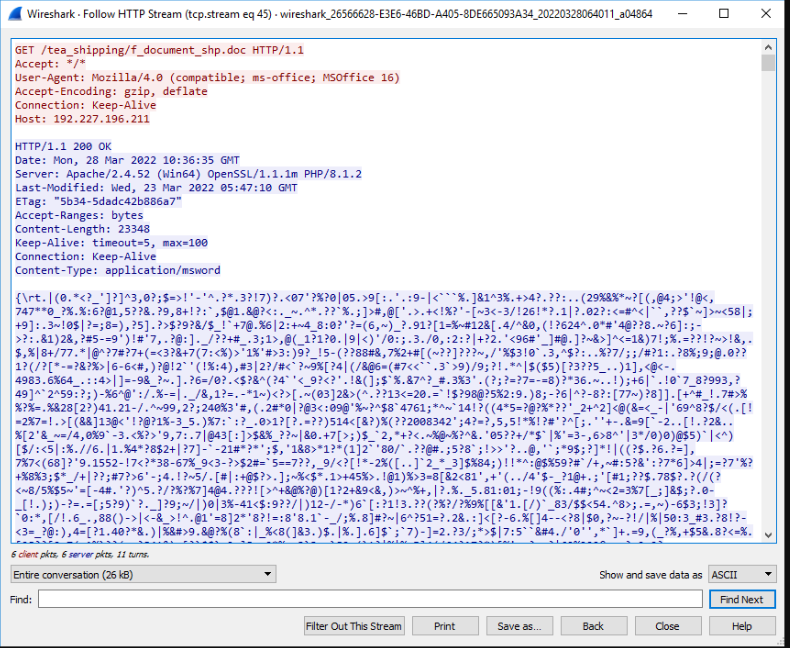Screen dimensions: 790x648
Task: Click the Keep-Alive: timeout=5, max=100 line
Action: [111, 243]
